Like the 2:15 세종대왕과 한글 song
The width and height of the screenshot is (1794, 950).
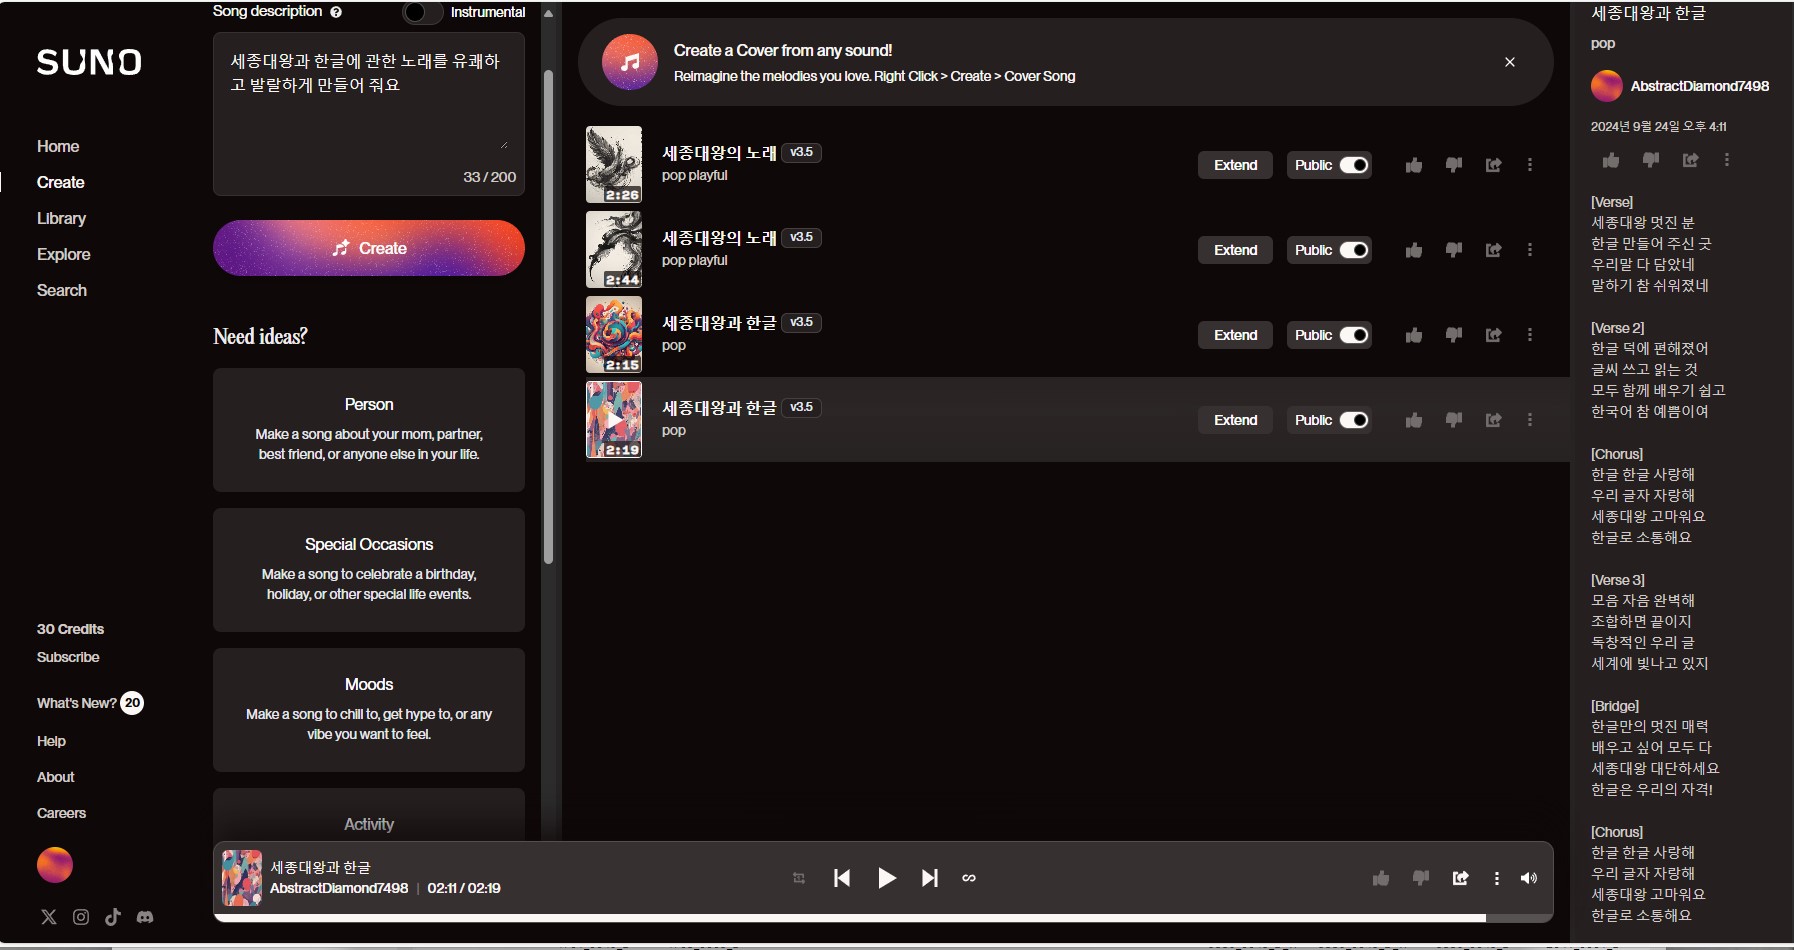click(x=1413, y=335)
